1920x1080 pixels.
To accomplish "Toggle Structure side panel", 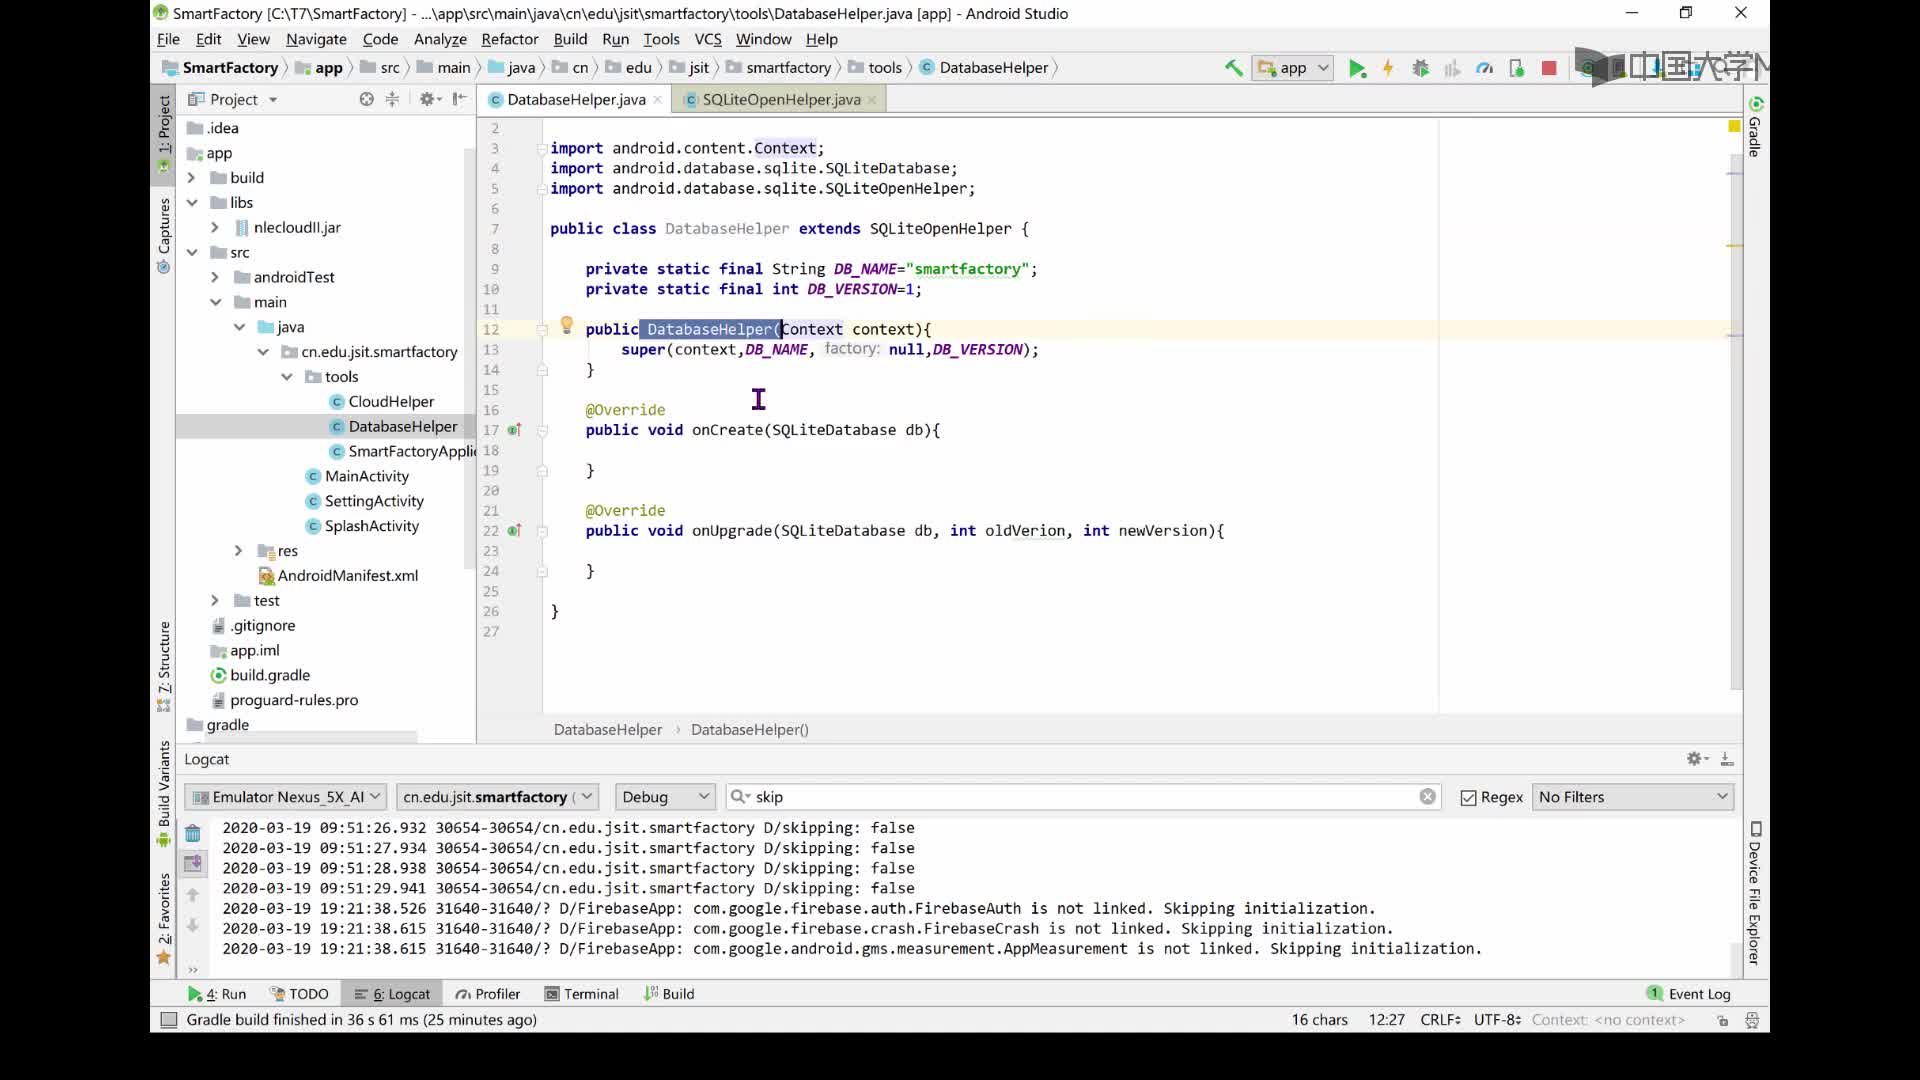I will pos(164,666).
